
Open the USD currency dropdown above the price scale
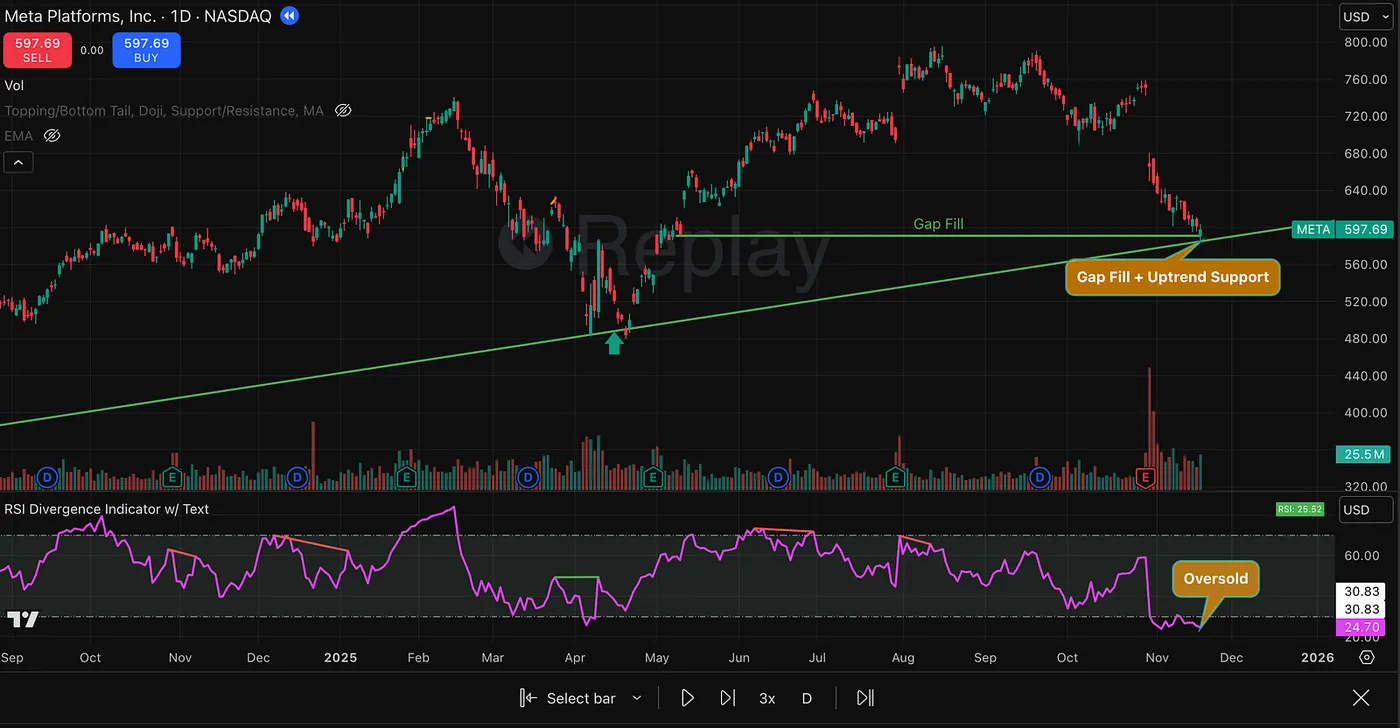coord(1364,16)
